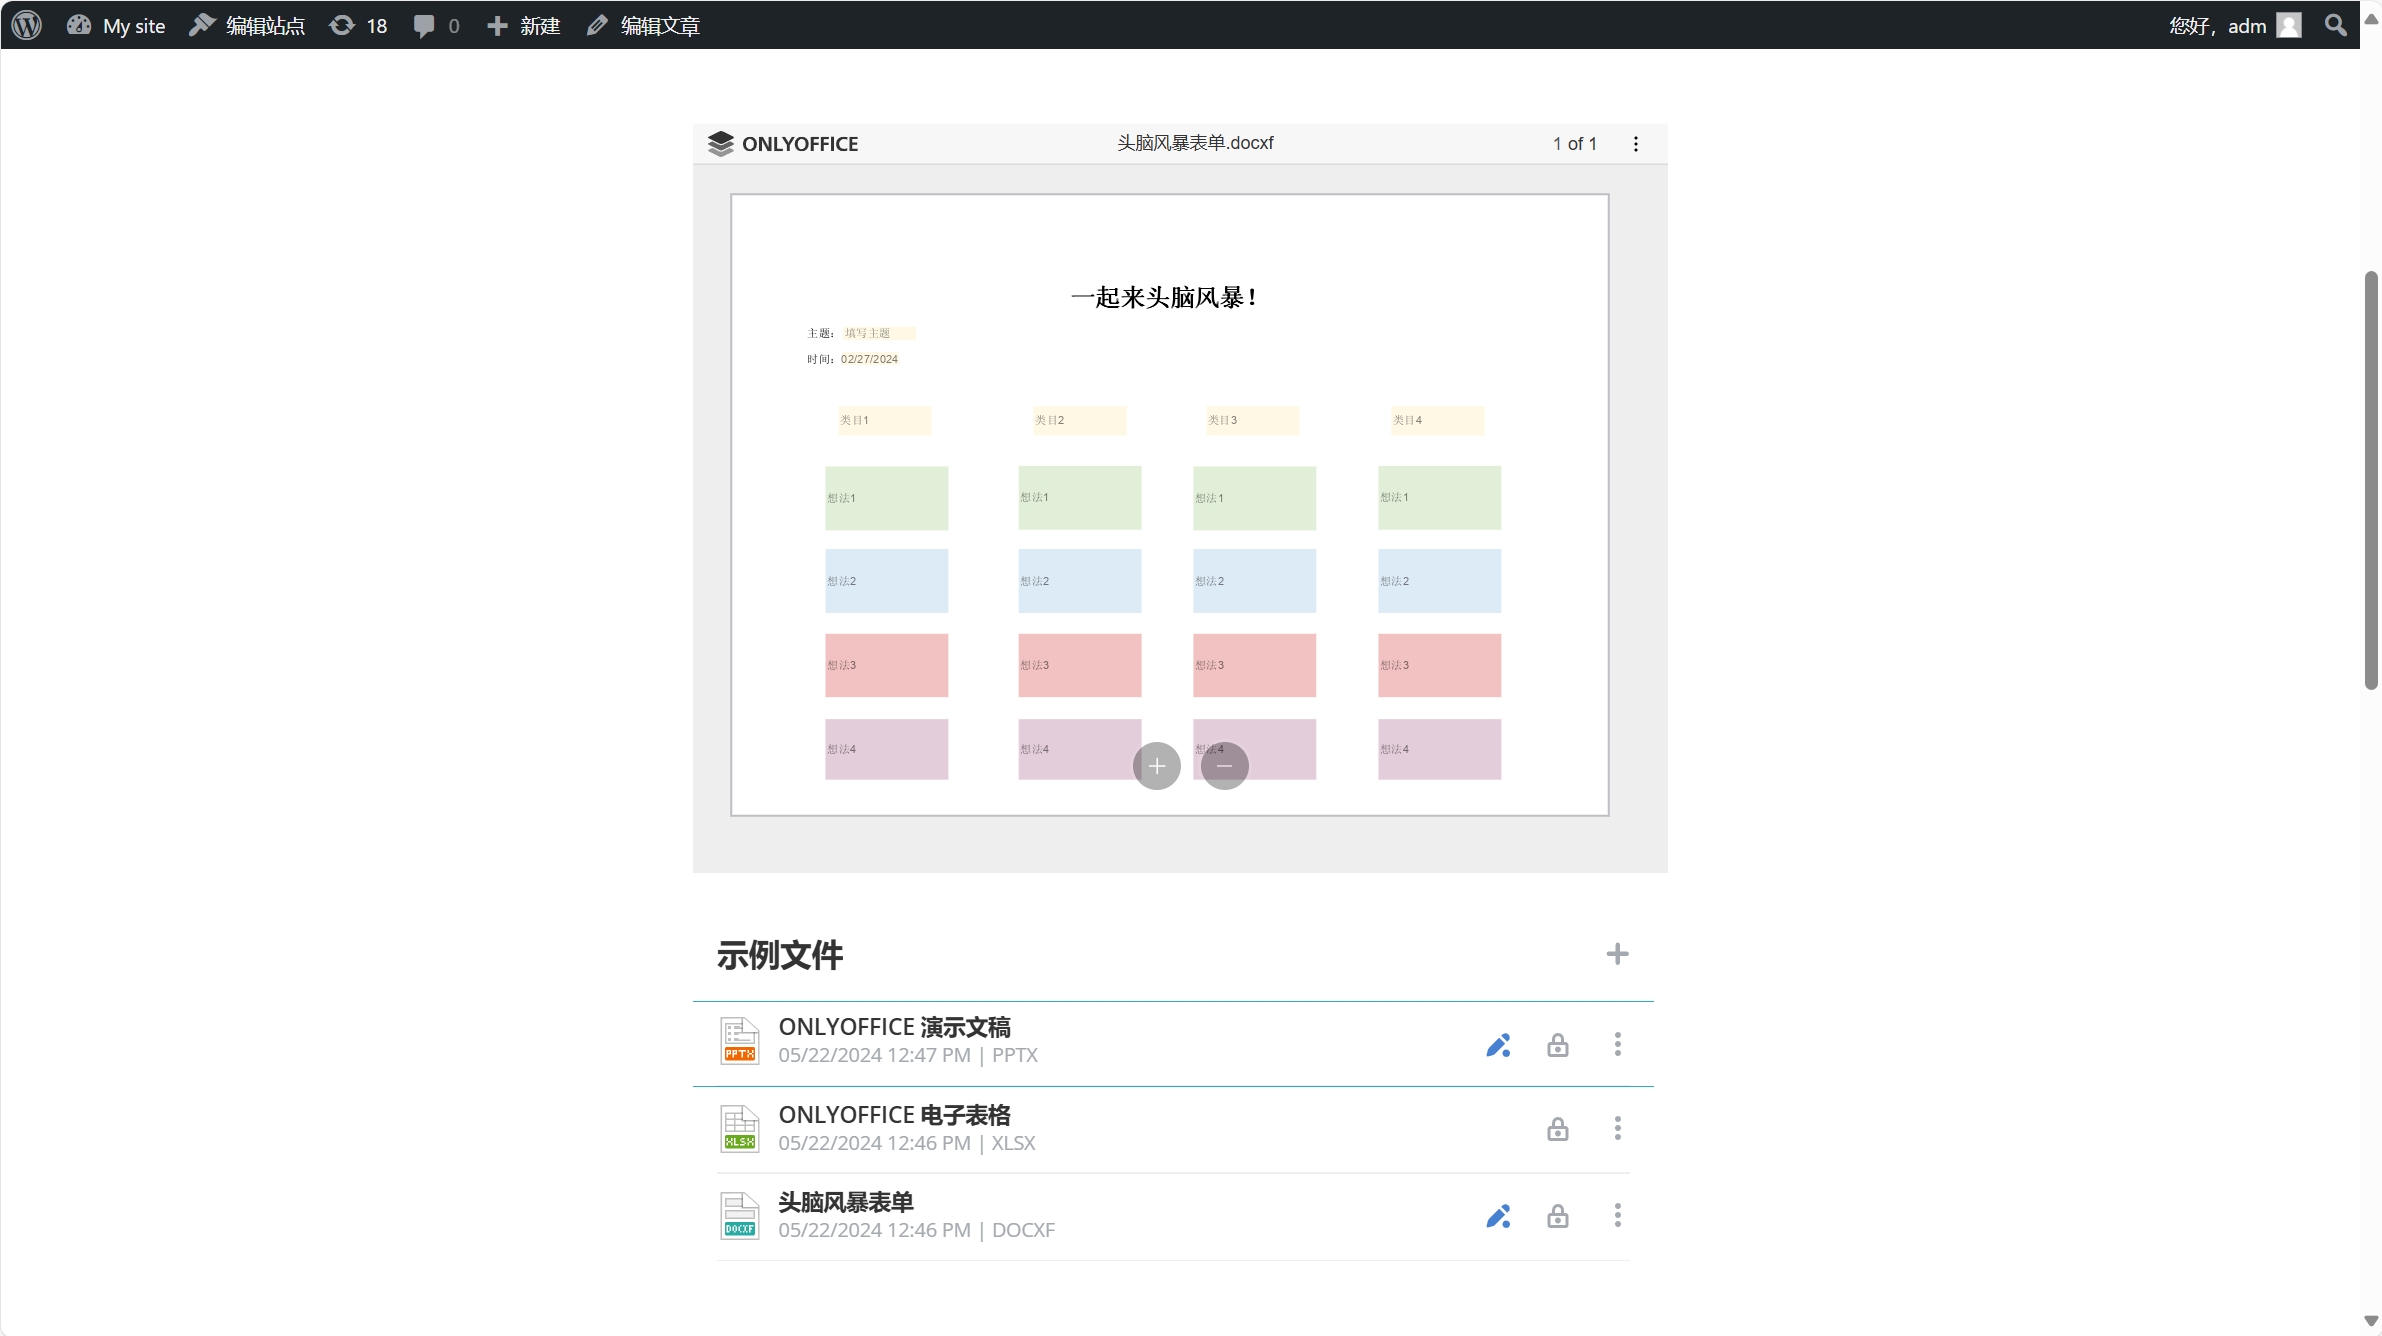Click the XLSX file type icon
2382x1336 pixels.
[740, 1129]
